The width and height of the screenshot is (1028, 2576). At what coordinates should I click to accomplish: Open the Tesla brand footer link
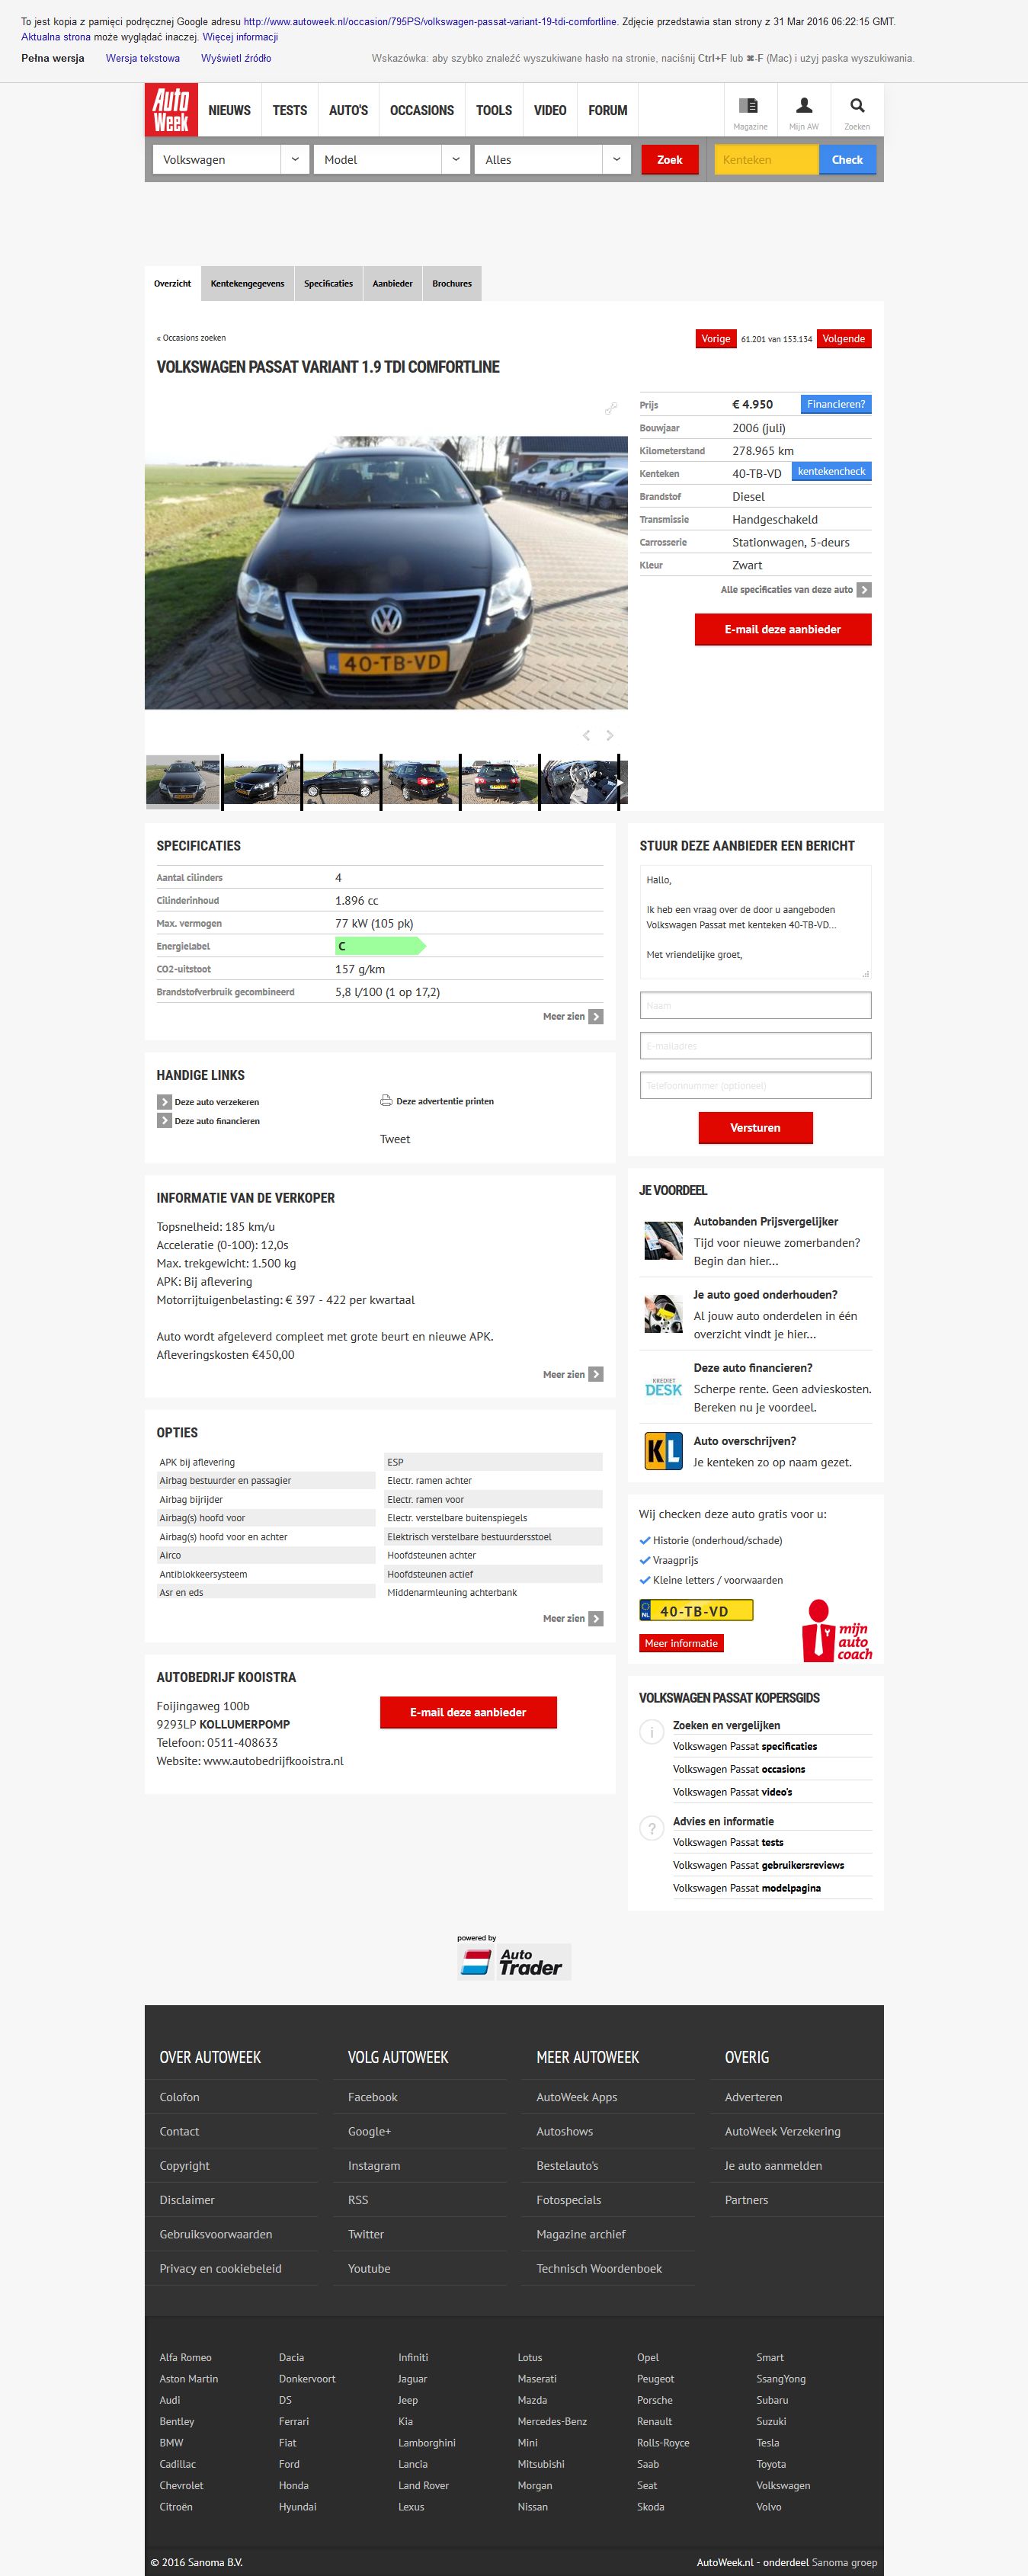768,2442
